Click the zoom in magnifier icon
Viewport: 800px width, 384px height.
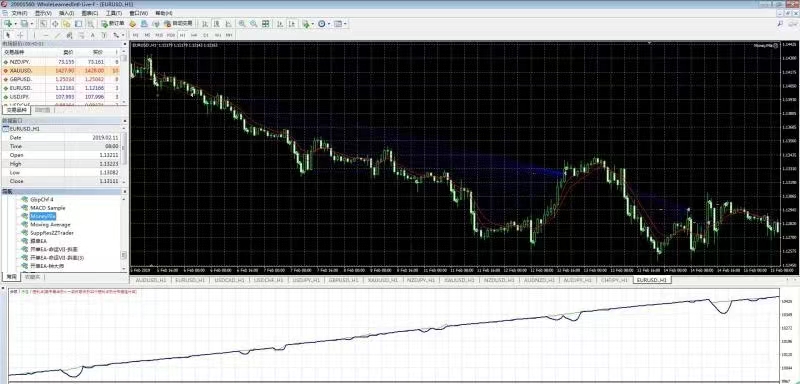point(242,23)
